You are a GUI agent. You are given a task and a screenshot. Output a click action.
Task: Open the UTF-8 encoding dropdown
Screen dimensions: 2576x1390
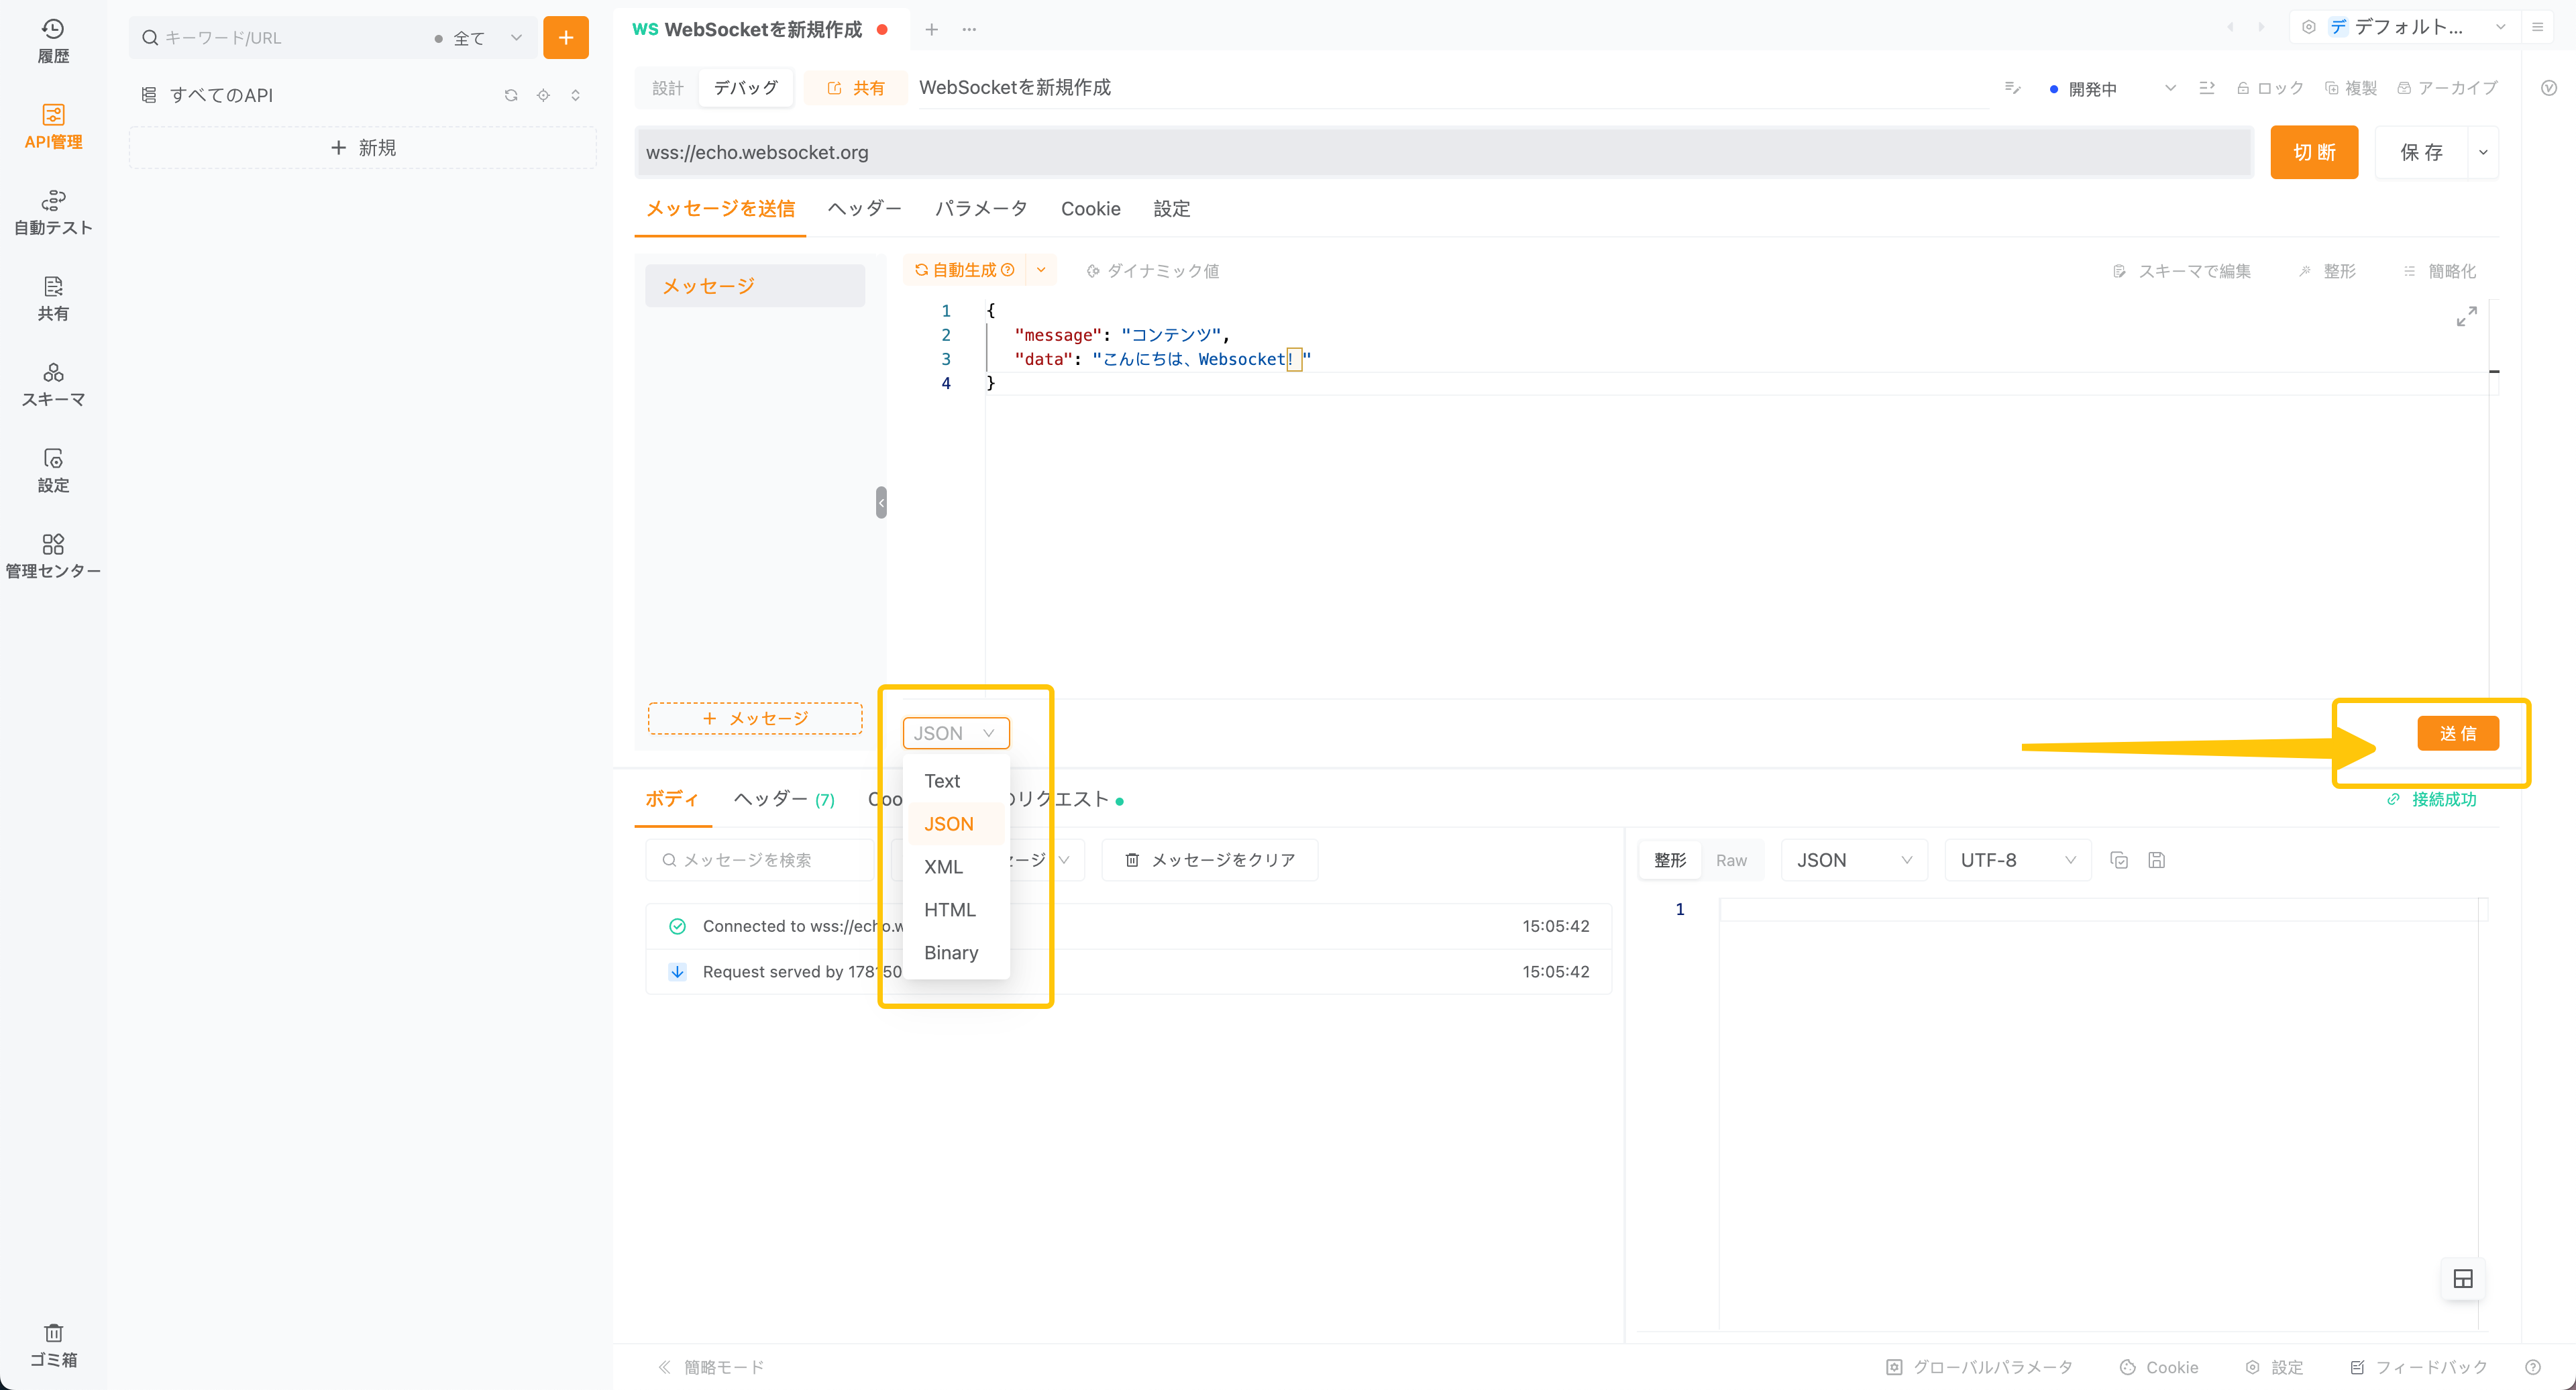pyautogui.click(x=2017, y=860)
